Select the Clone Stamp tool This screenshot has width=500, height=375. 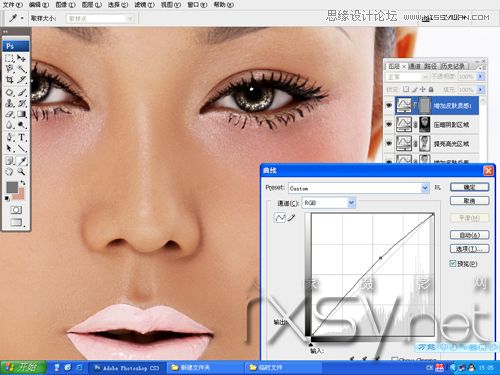coord(9,103)
